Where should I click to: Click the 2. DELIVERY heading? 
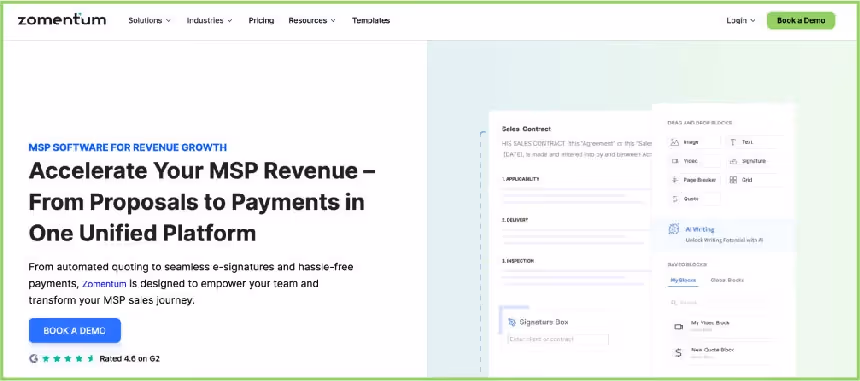click(515, 220)
